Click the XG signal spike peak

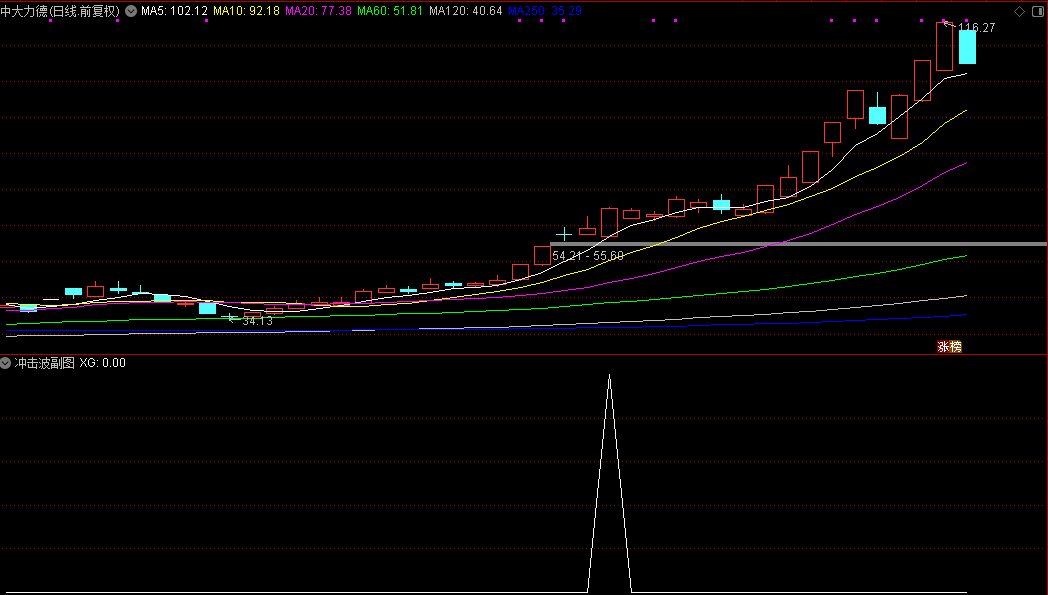[x=610, y=376]
